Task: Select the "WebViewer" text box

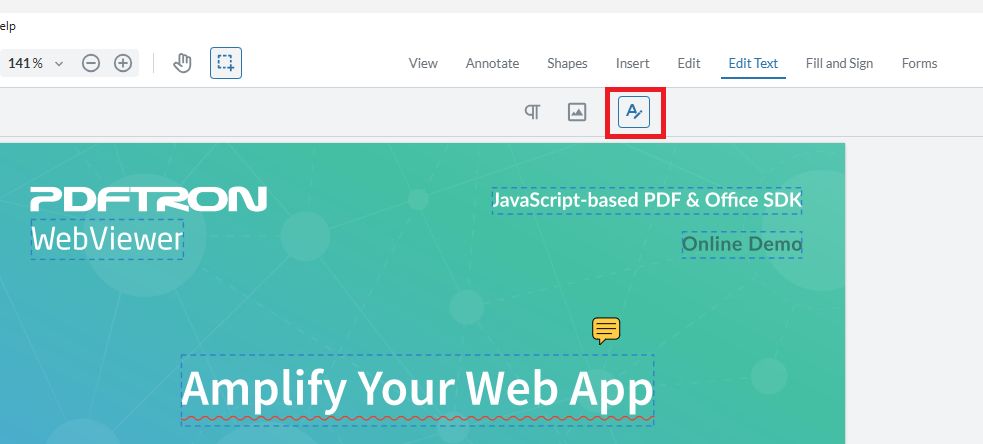Action: pos(107,240)
